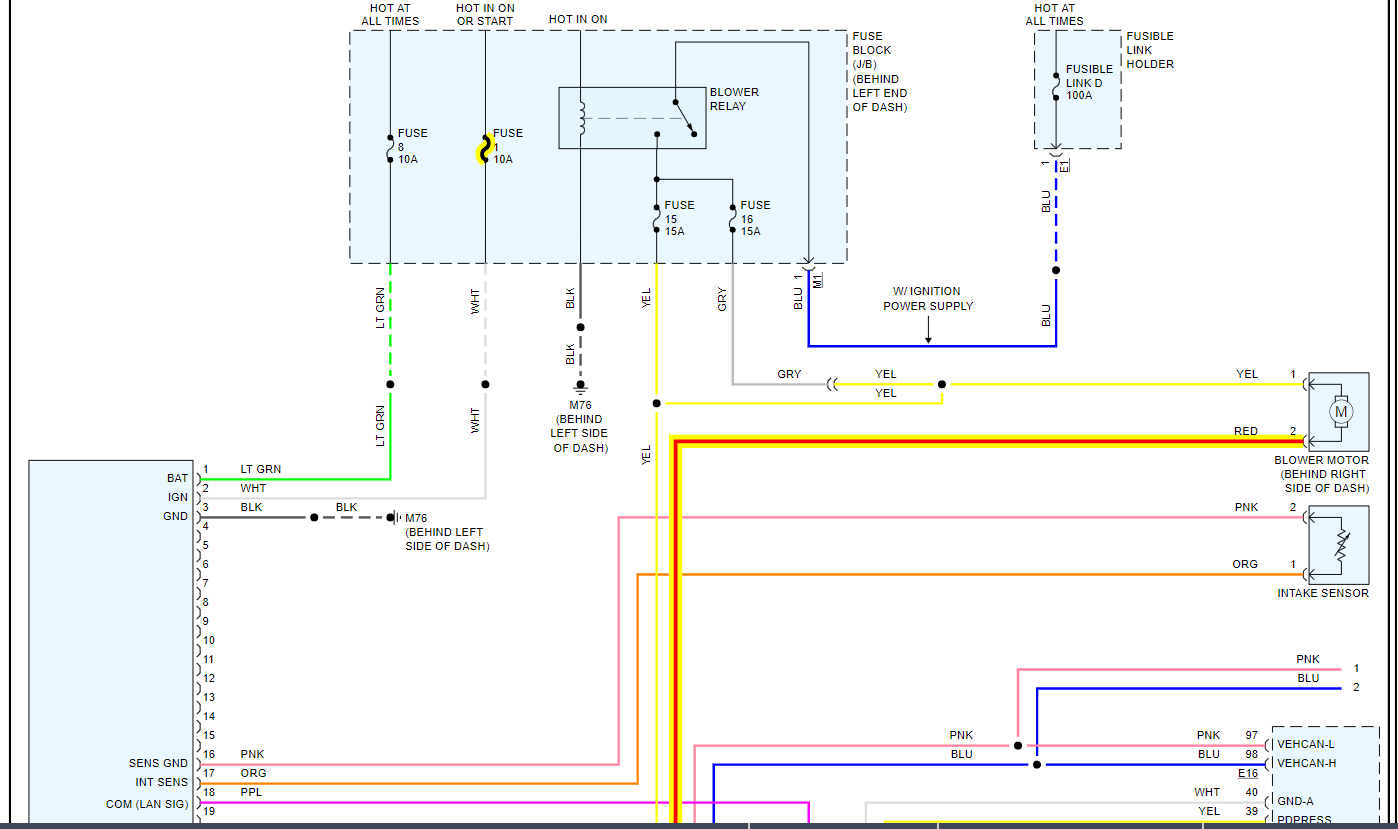
Task: Click the "ORG" wire label at pin 17
Action: point(253,773)
